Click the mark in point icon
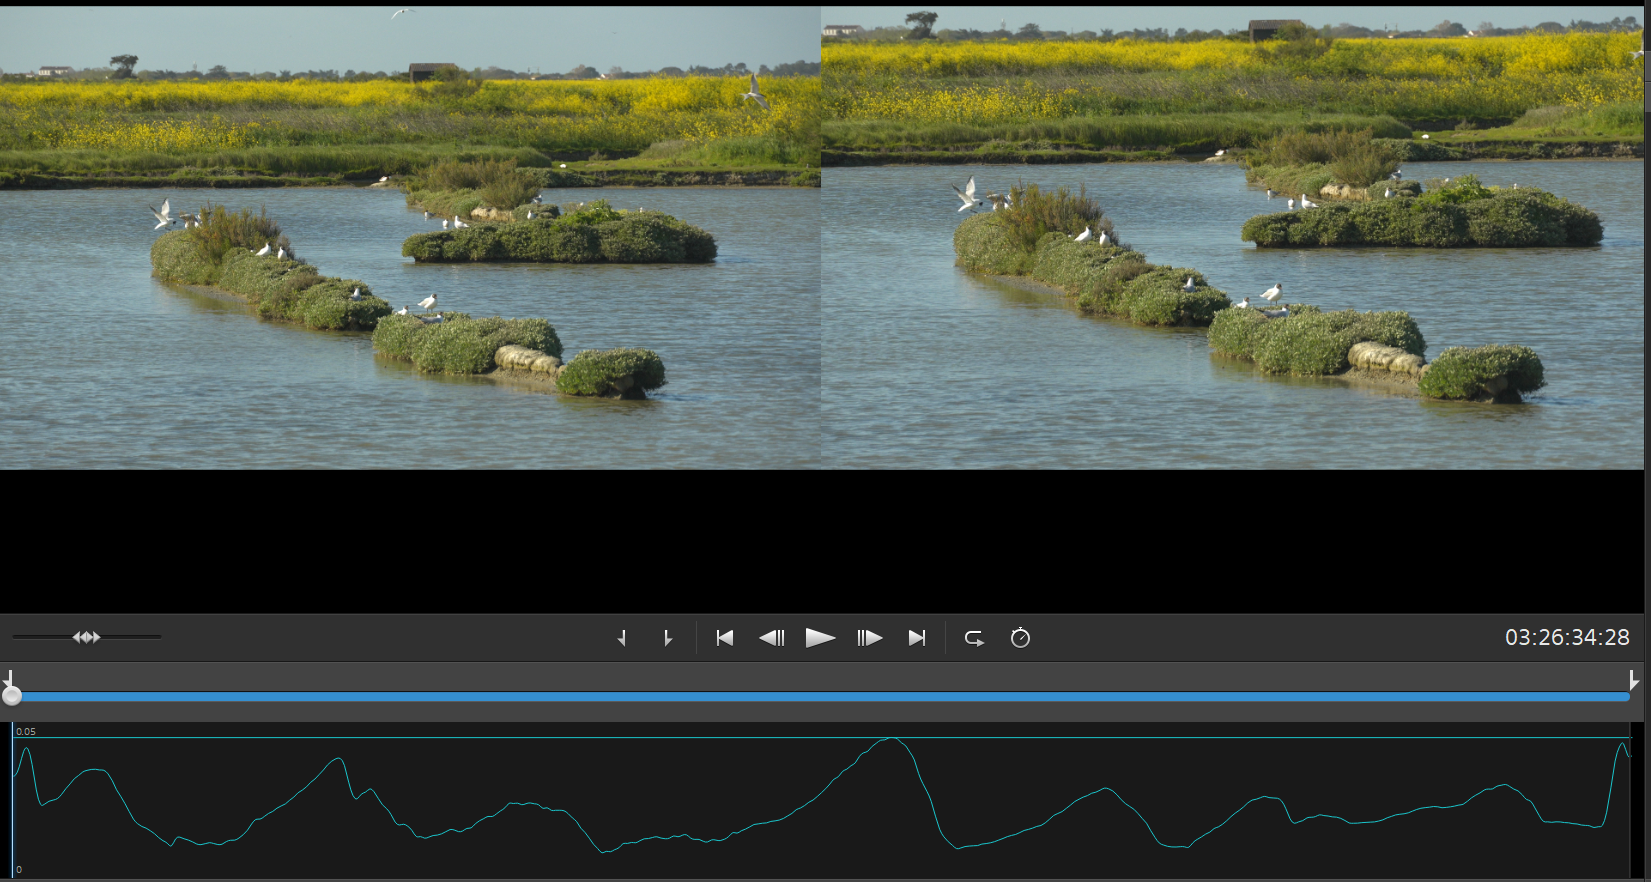This screenshot has height=882, width=1651. point(622,638)
